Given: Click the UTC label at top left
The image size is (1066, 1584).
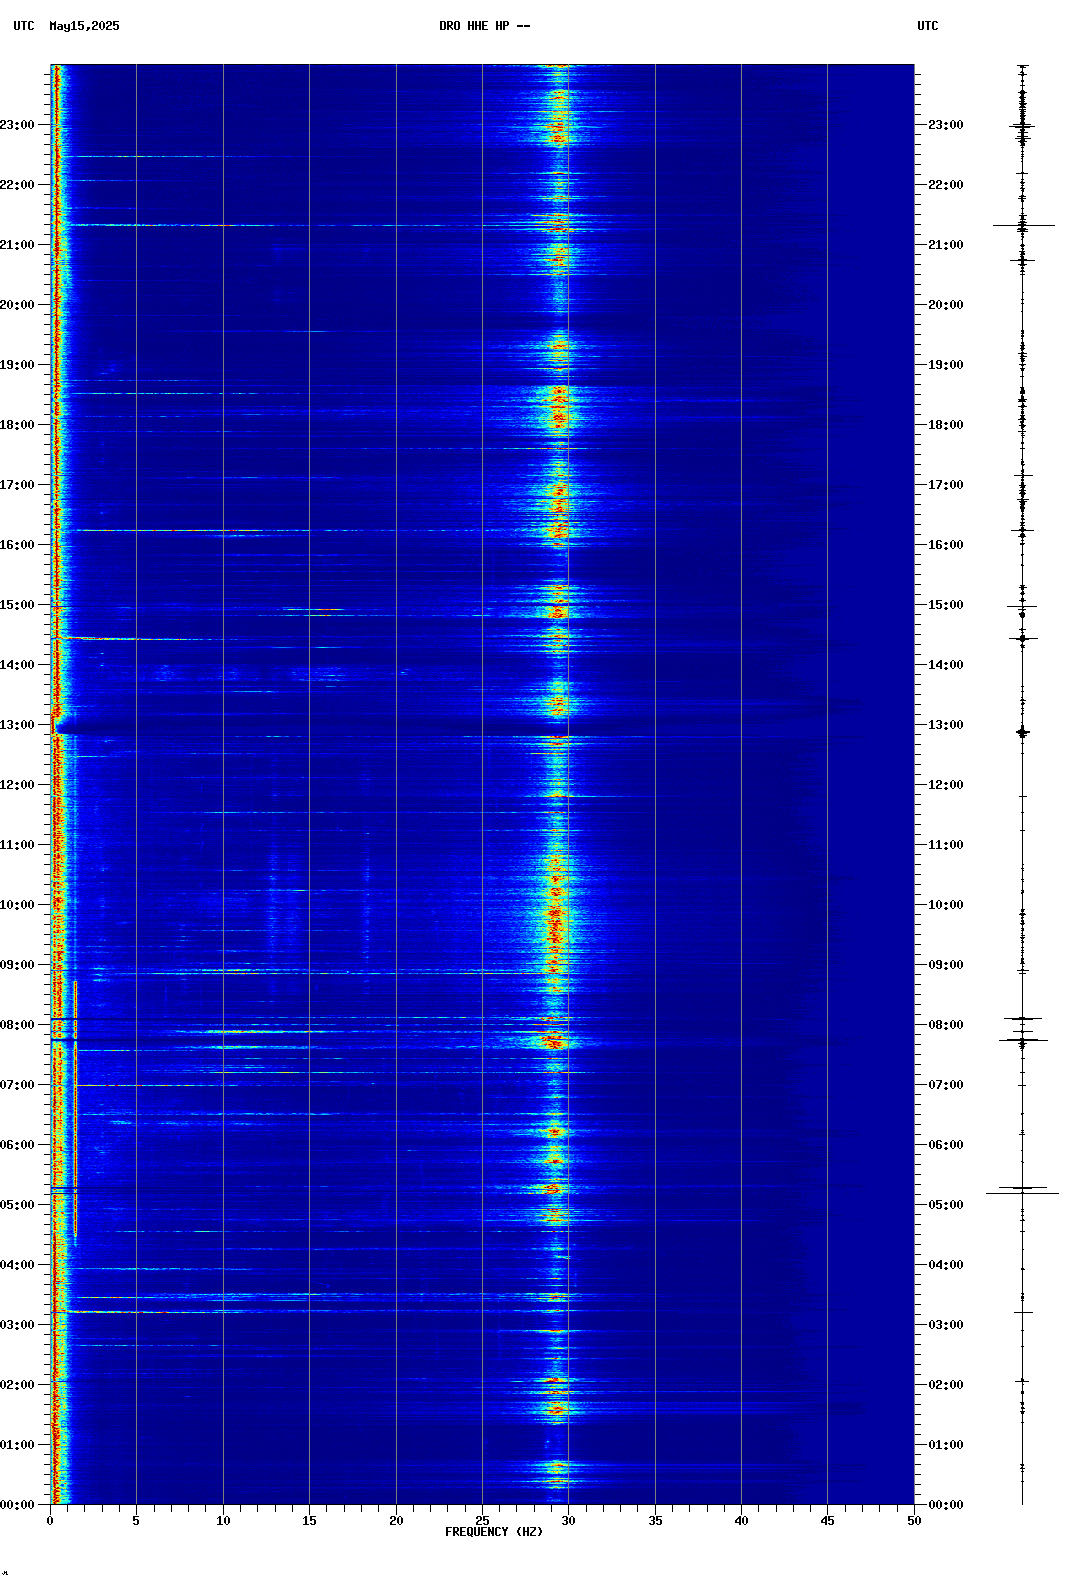Looking at the screenshot, I should click(x=24, y=26).
